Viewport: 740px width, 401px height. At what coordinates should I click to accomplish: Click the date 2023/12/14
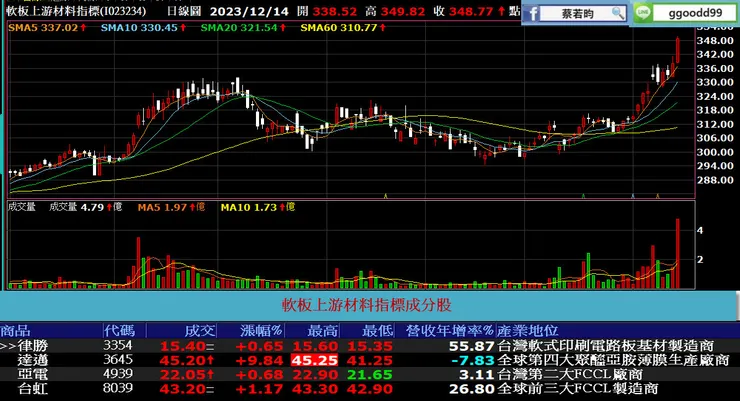point(249,11)
